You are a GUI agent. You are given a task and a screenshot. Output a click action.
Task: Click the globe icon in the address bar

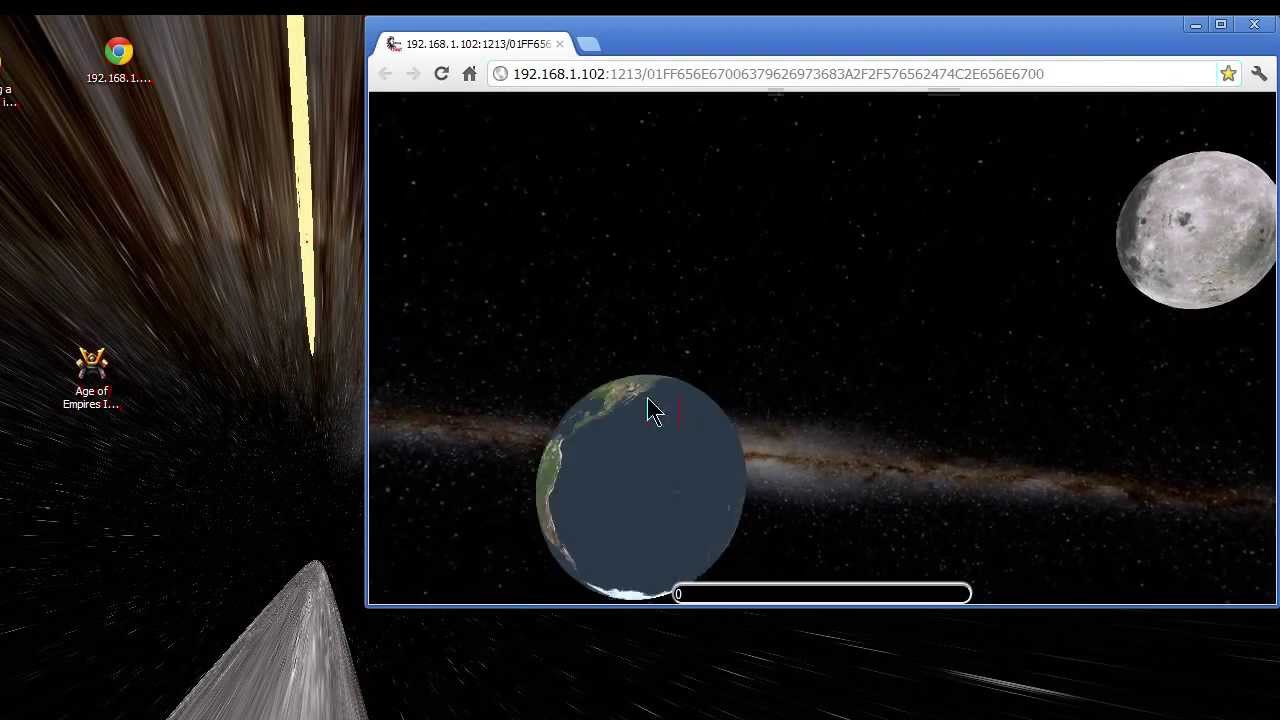tap(501, 73)
